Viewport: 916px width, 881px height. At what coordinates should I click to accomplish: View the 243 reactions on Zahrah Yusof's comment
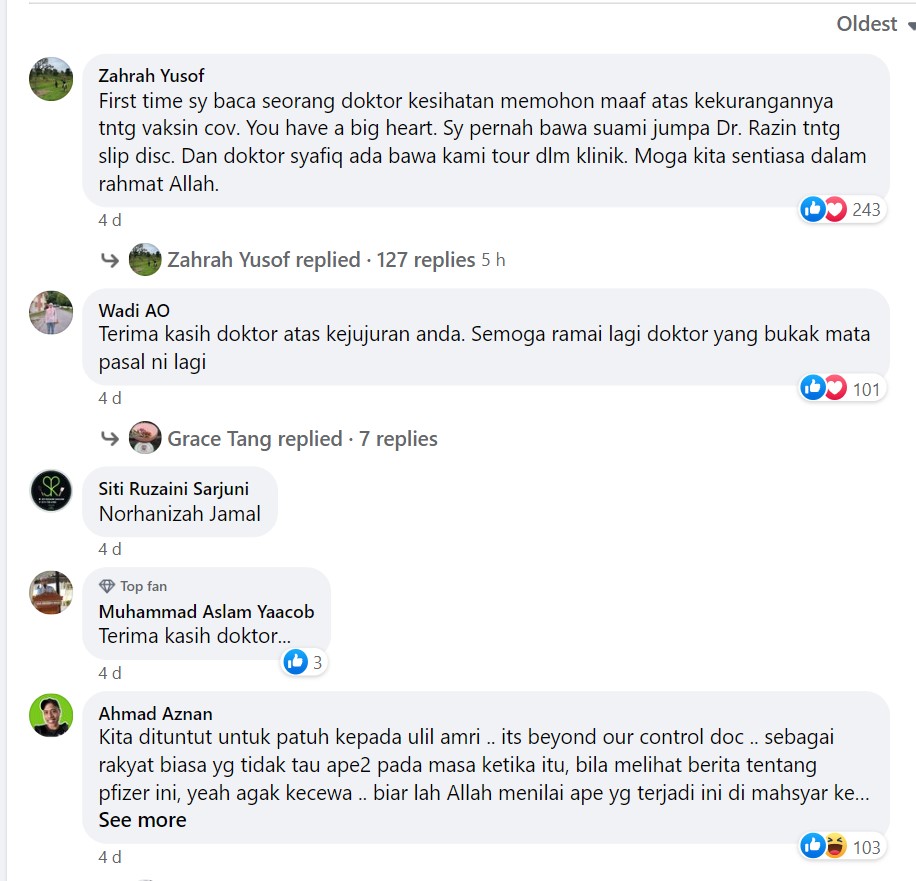[x=842, y=209]
